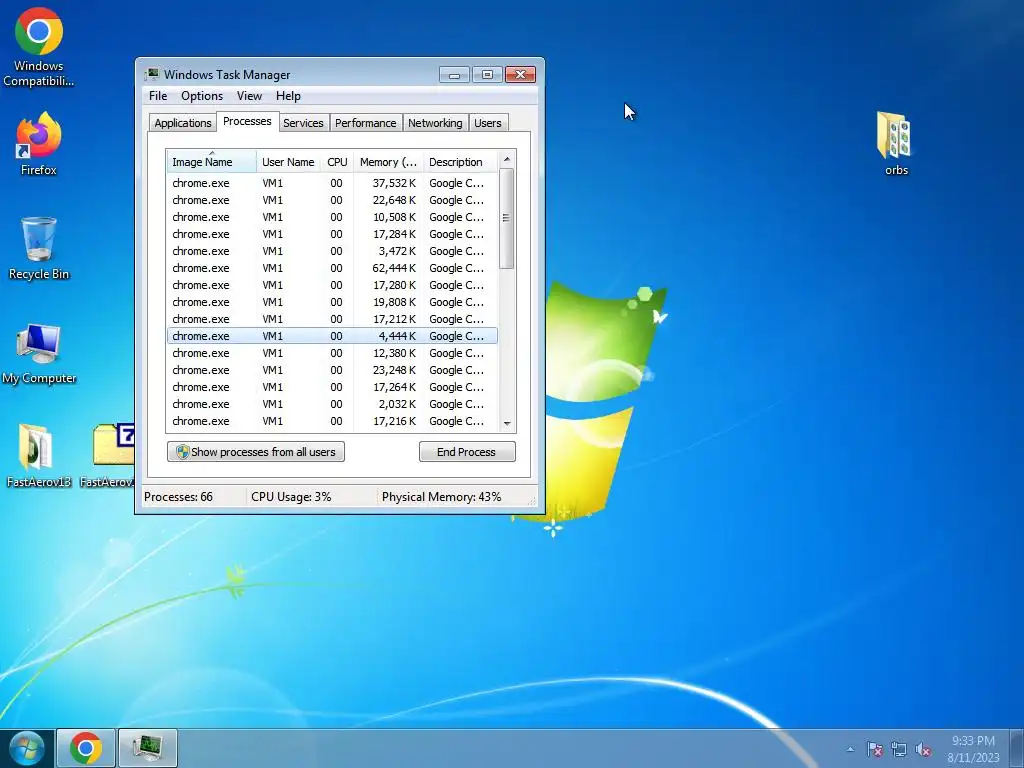
Task: Minimize the Task Manager window
Action: coord(455,74)
